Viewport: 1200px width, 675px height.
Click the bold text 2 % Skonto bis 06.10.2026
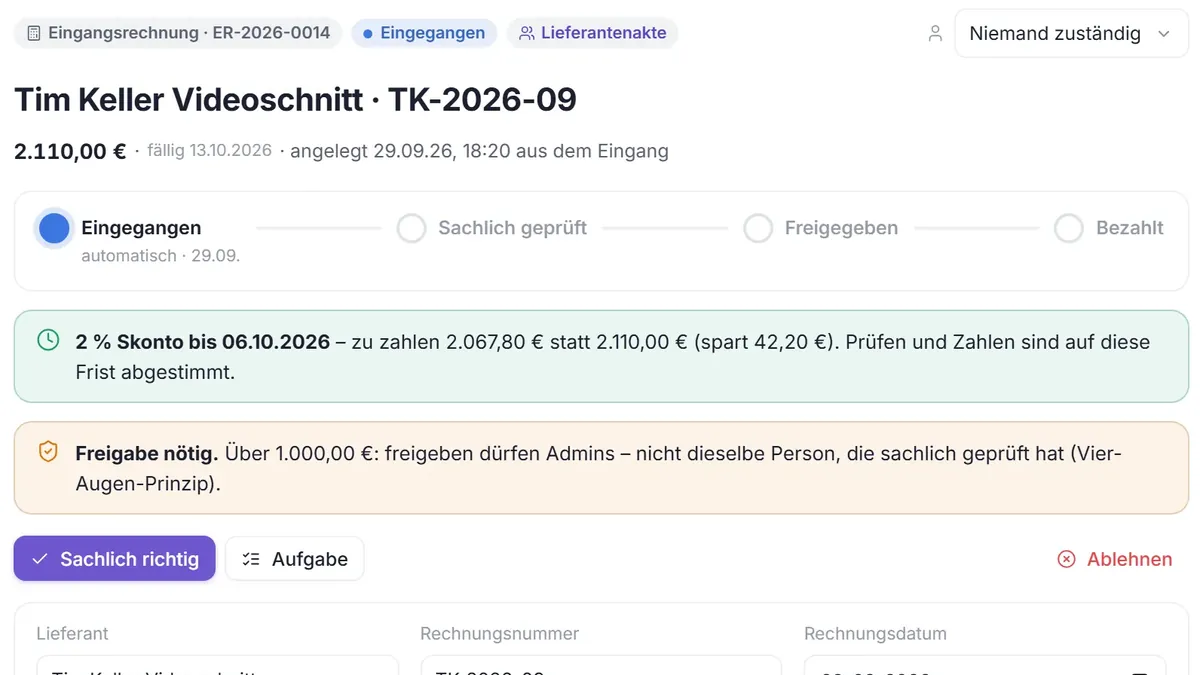(203, 342)
